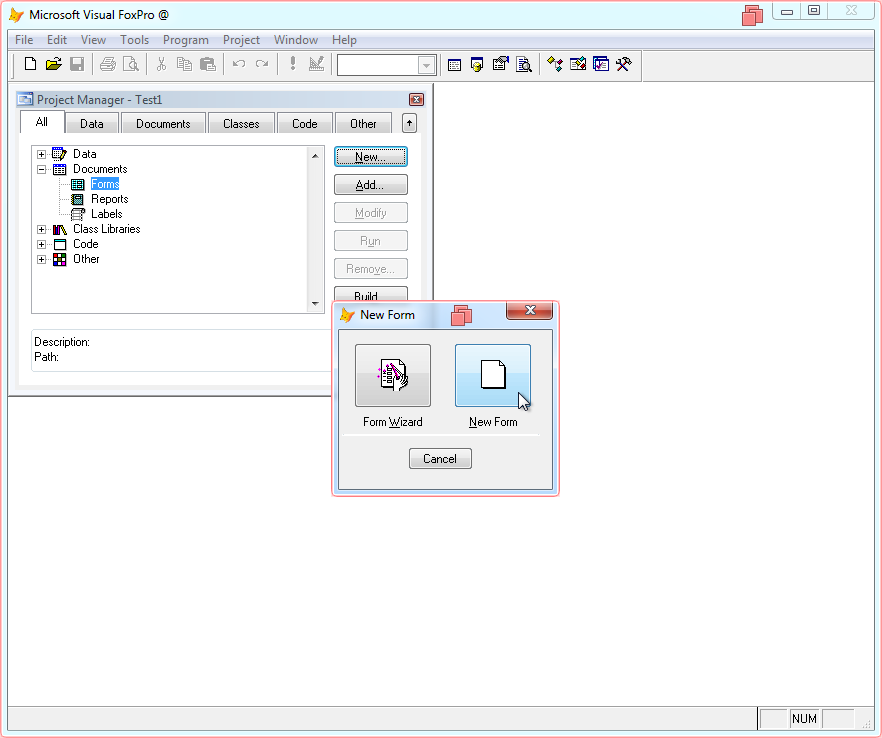882x738 pixels.
Task: Select Reports in the project tree
Action: tap(110, 199)
